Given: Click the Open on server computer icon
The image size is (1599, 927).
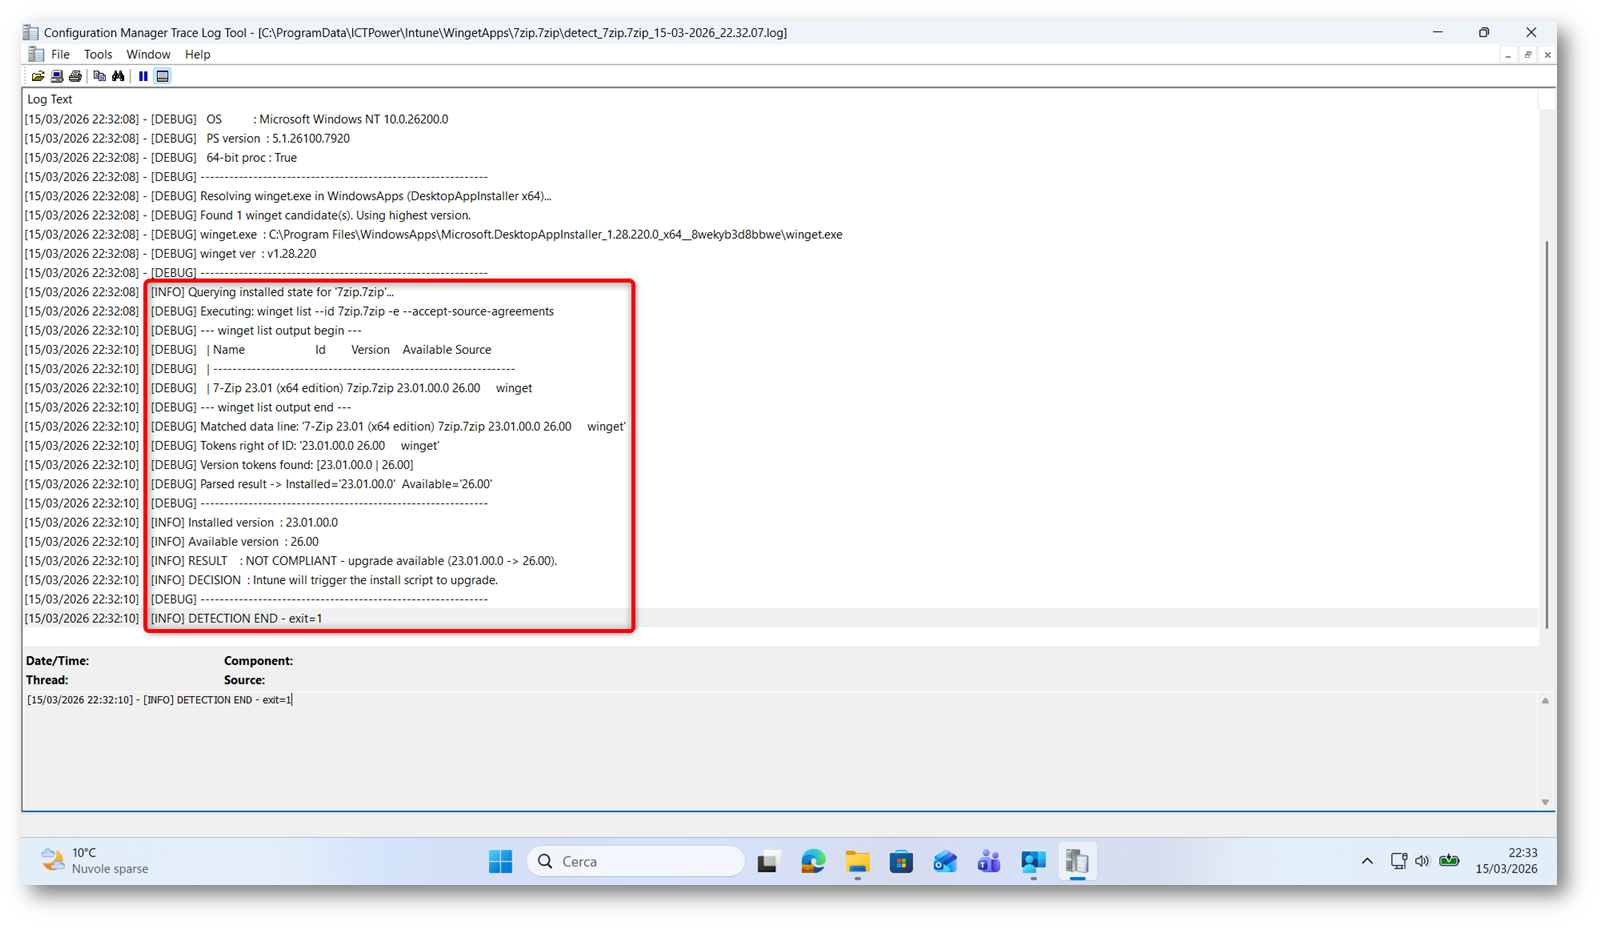Looking at the screenshot, I should pos(57,76).
